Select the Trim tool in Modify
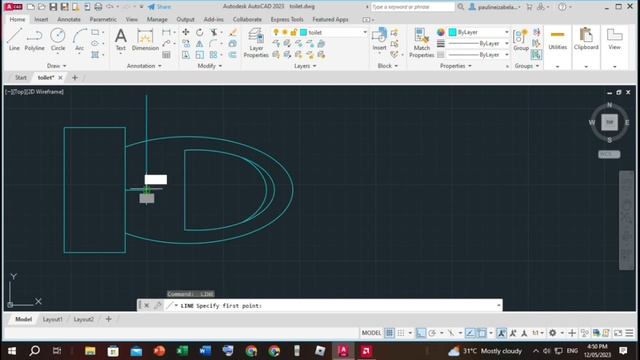 [213, 32]
